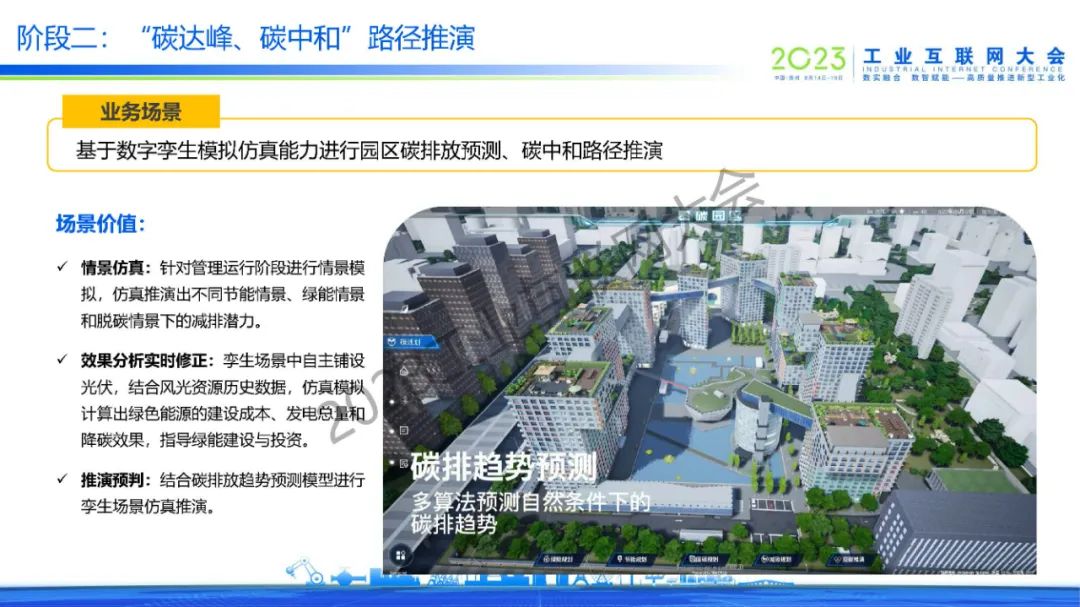
Task: Click the description text box under 业务场景
Action: (540, 150)
